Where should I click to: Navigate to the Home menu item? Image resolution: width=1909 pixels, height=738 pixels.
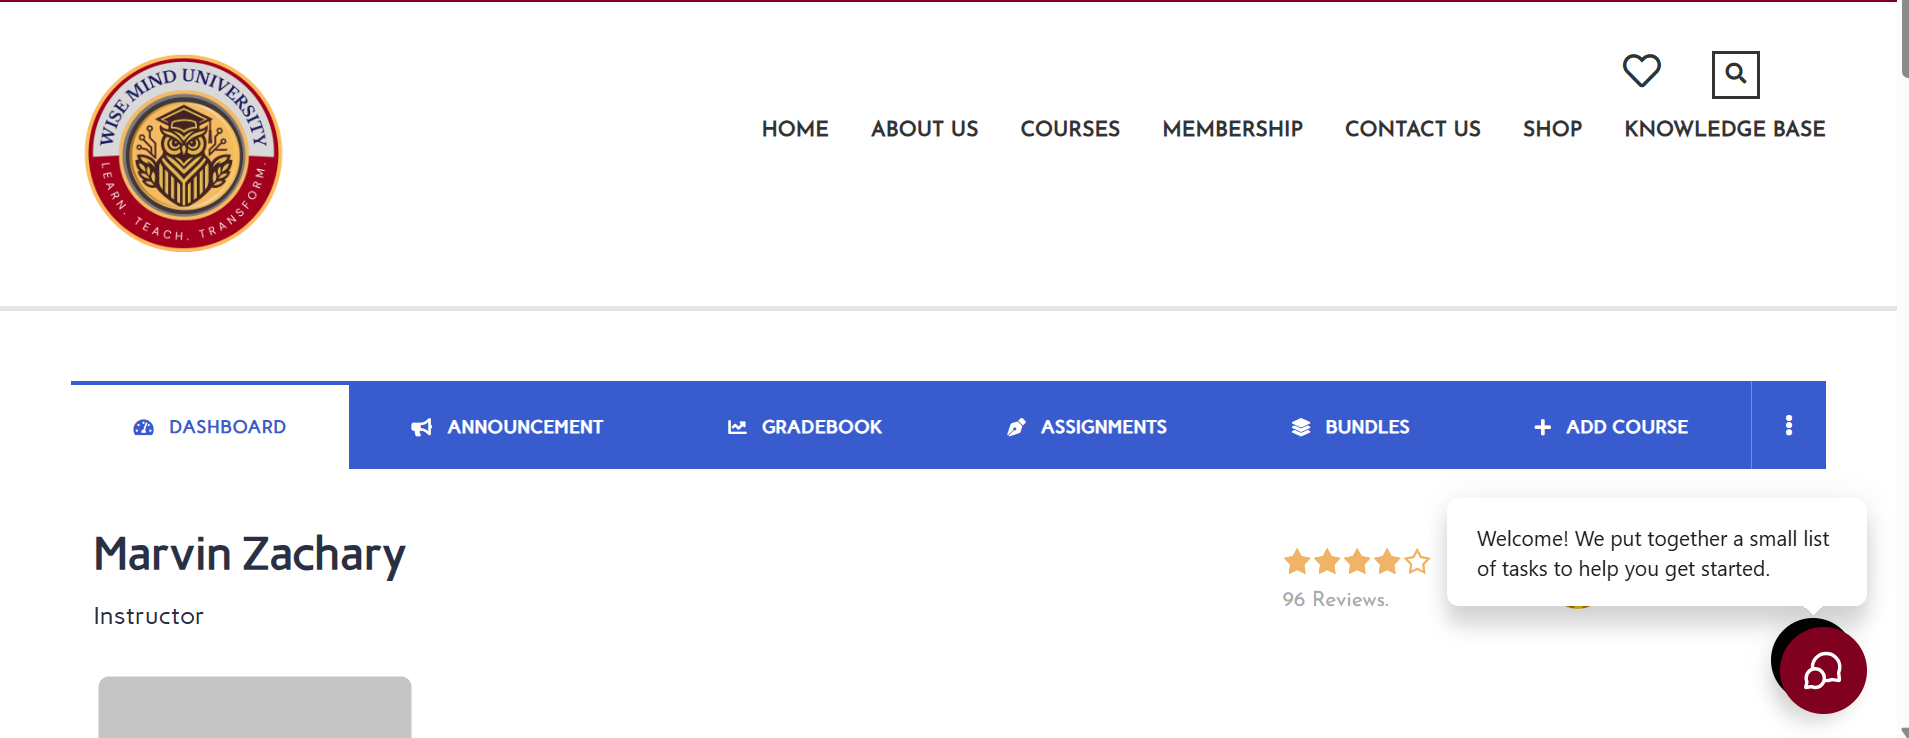tap(795, 129)
